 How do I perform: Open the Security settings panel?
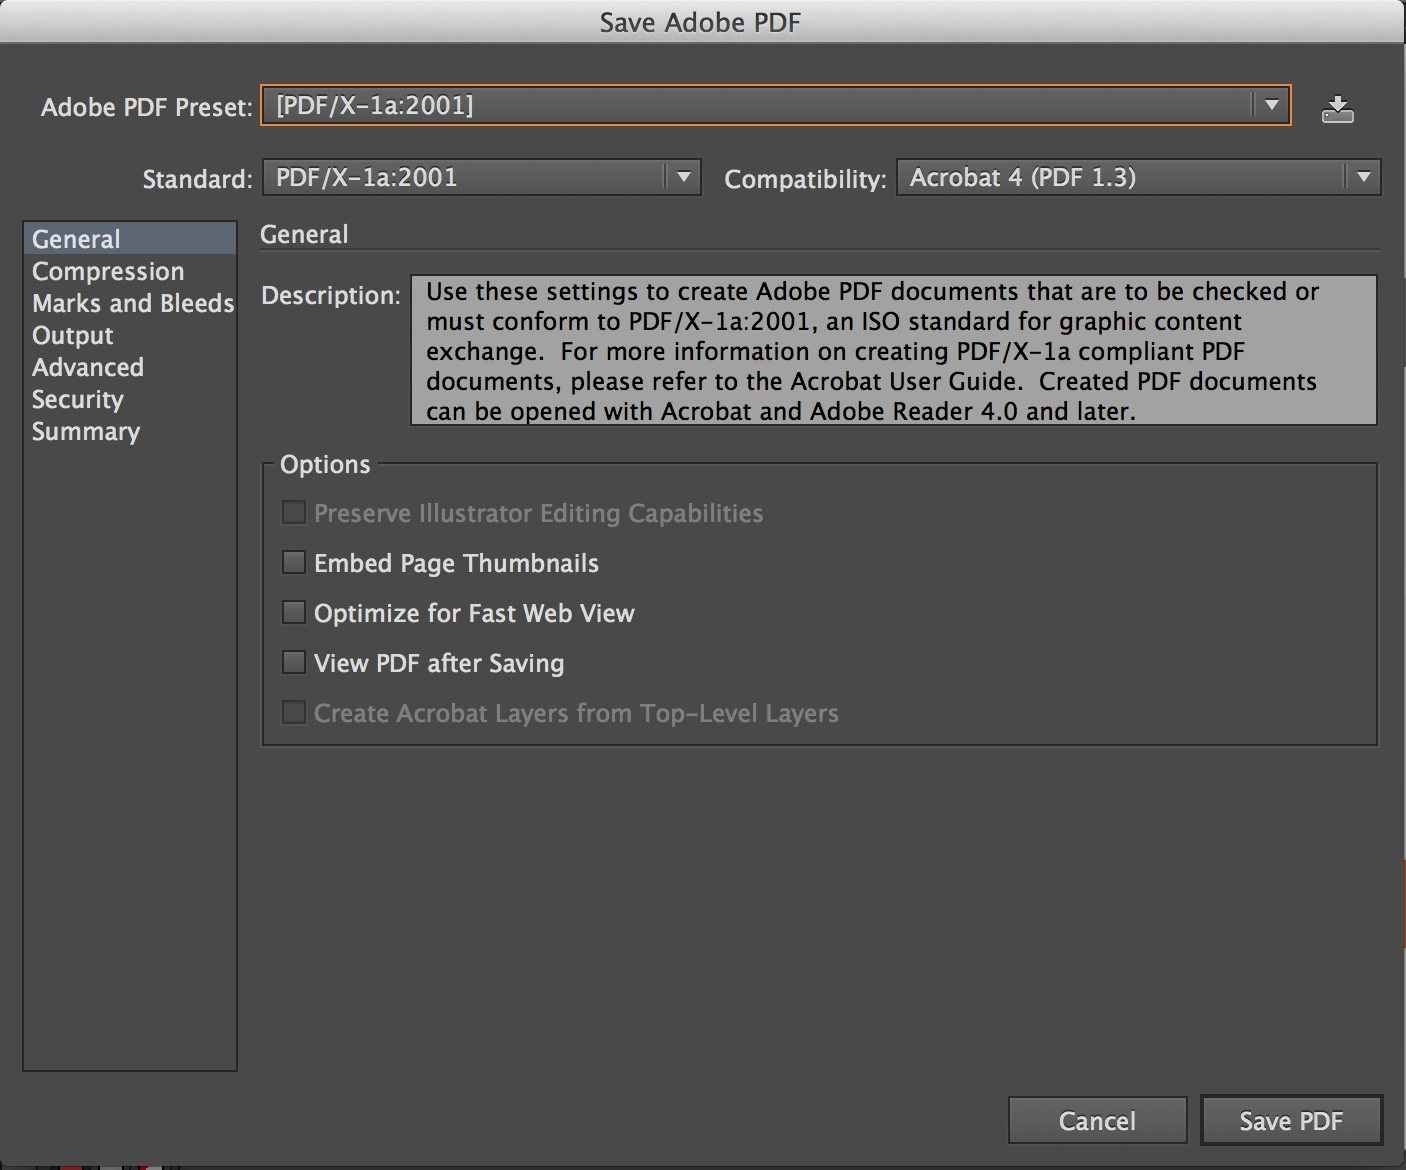tap(77, 399)
